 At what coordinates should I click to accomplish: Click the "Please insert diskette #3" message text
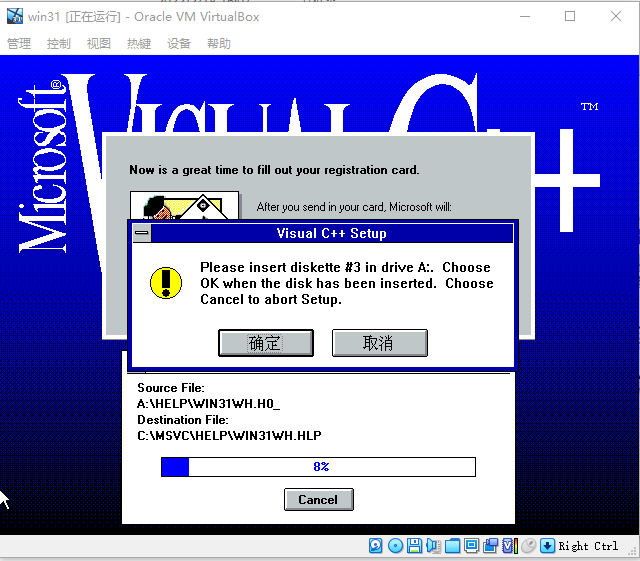pos(347,283)
